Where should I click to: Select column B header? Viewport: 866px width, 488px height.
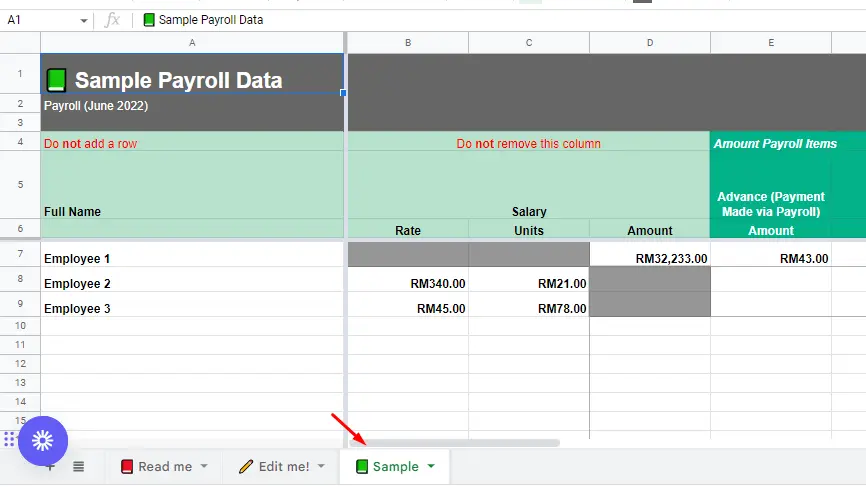point(408,43)
